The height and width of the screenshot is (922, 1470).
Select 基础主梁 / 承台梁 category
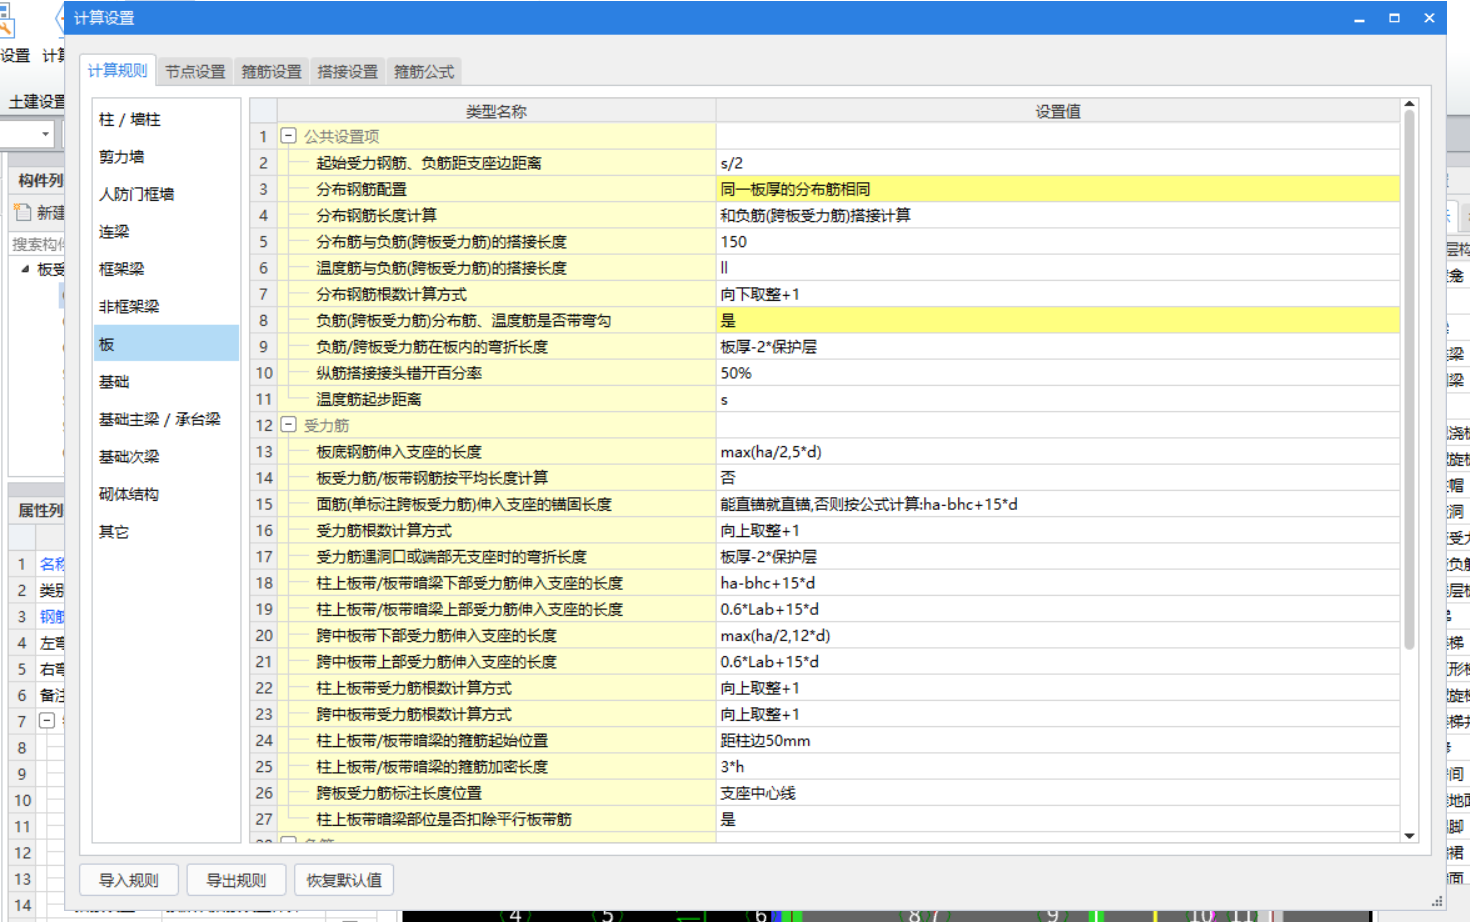[x=166, y=419]
